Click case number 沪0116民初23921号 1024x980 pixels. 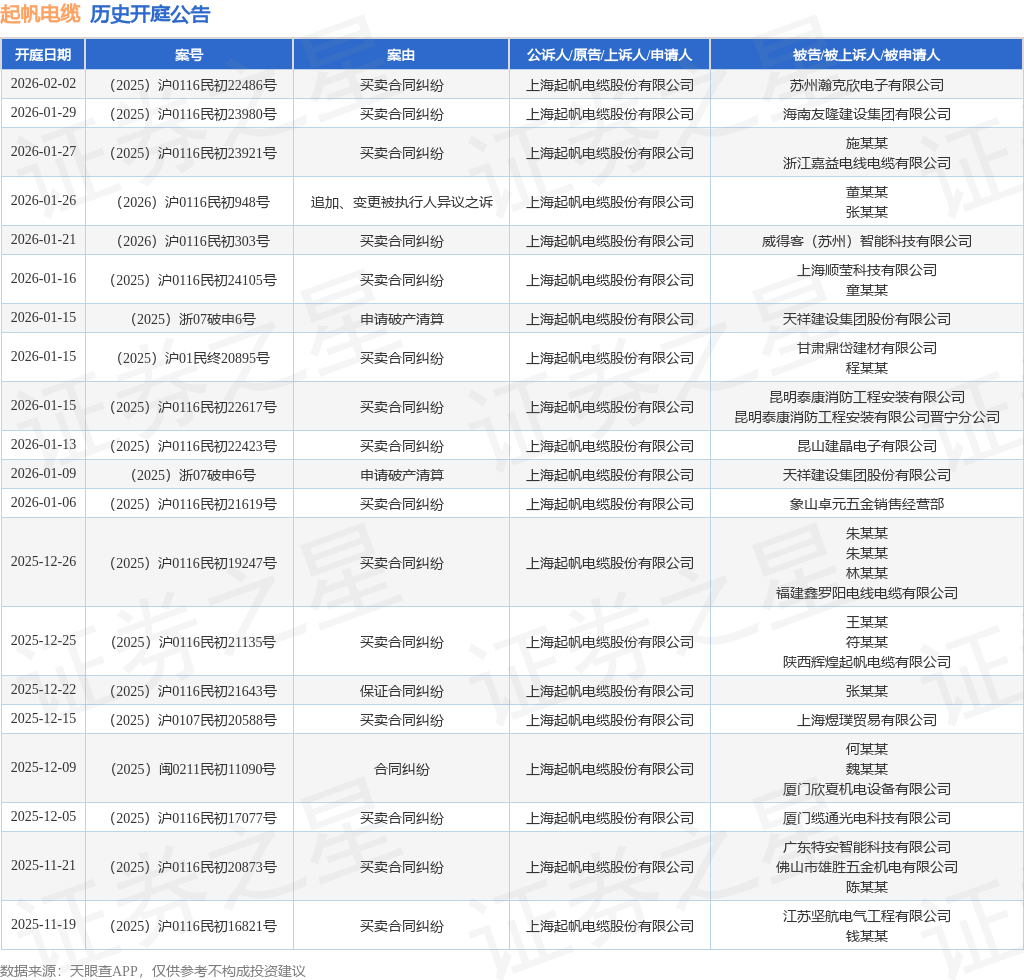pos(217,153)
